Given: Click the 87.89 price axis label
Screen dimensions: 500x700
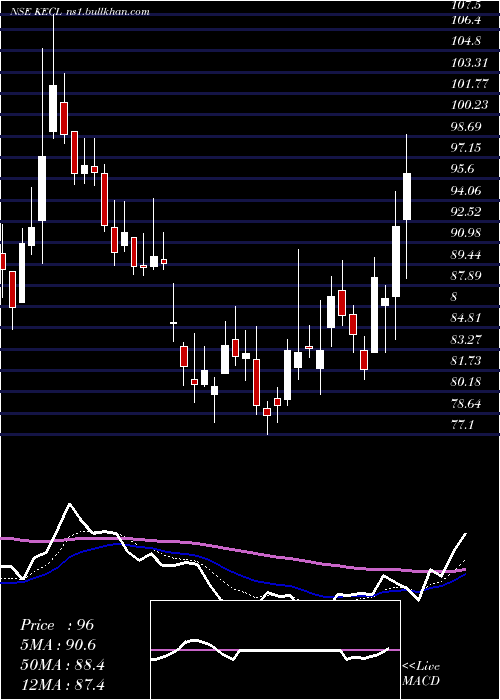Looking at the screenshot, I should 466,275.
